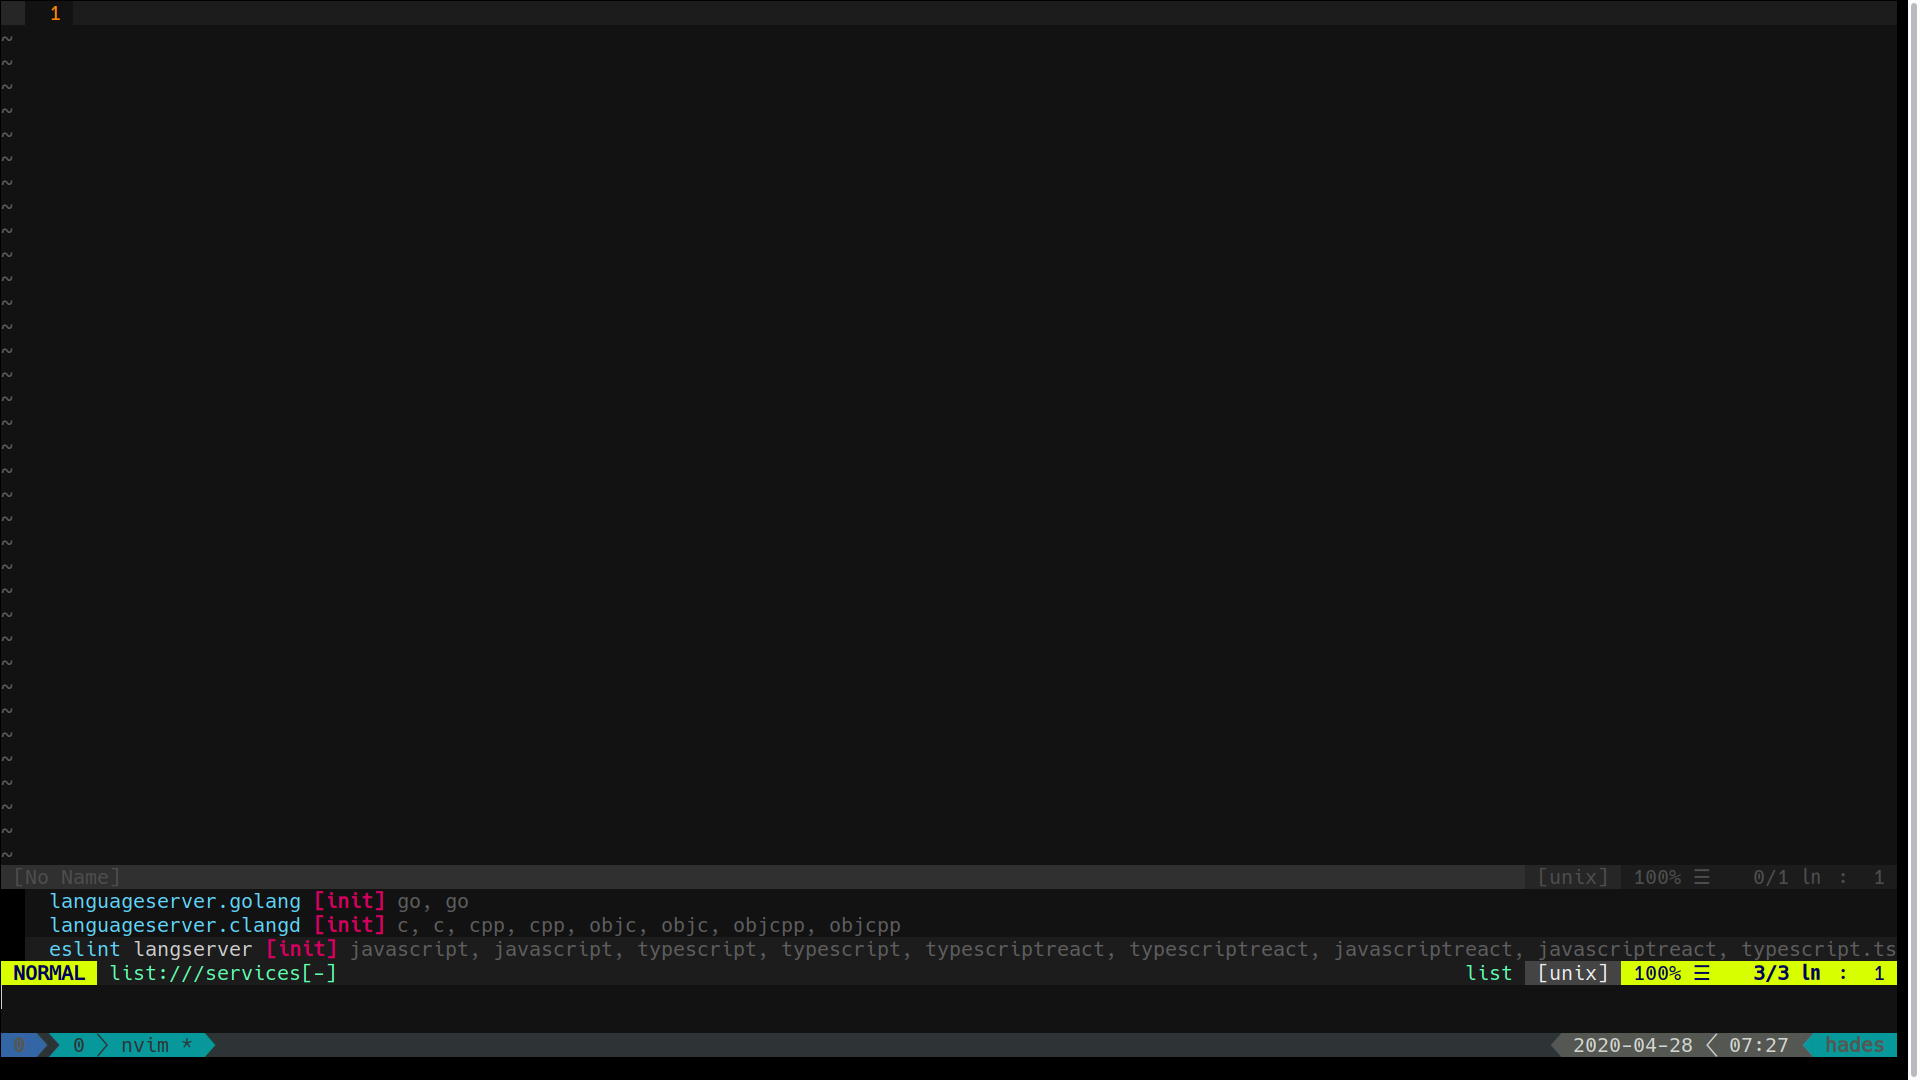Toggle the [init] status of languageserver.clangd
The width and height of the screenshot is (1920, 1080).
coord(349,925)
